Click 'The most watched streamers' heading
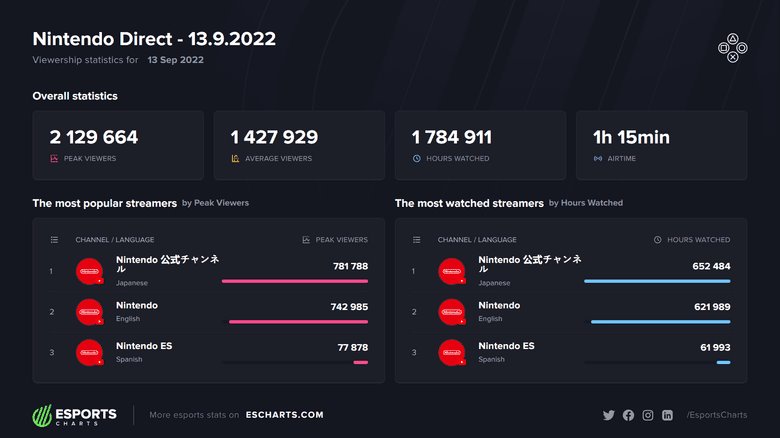Screen dimensions: 780x438 [469, 203]
